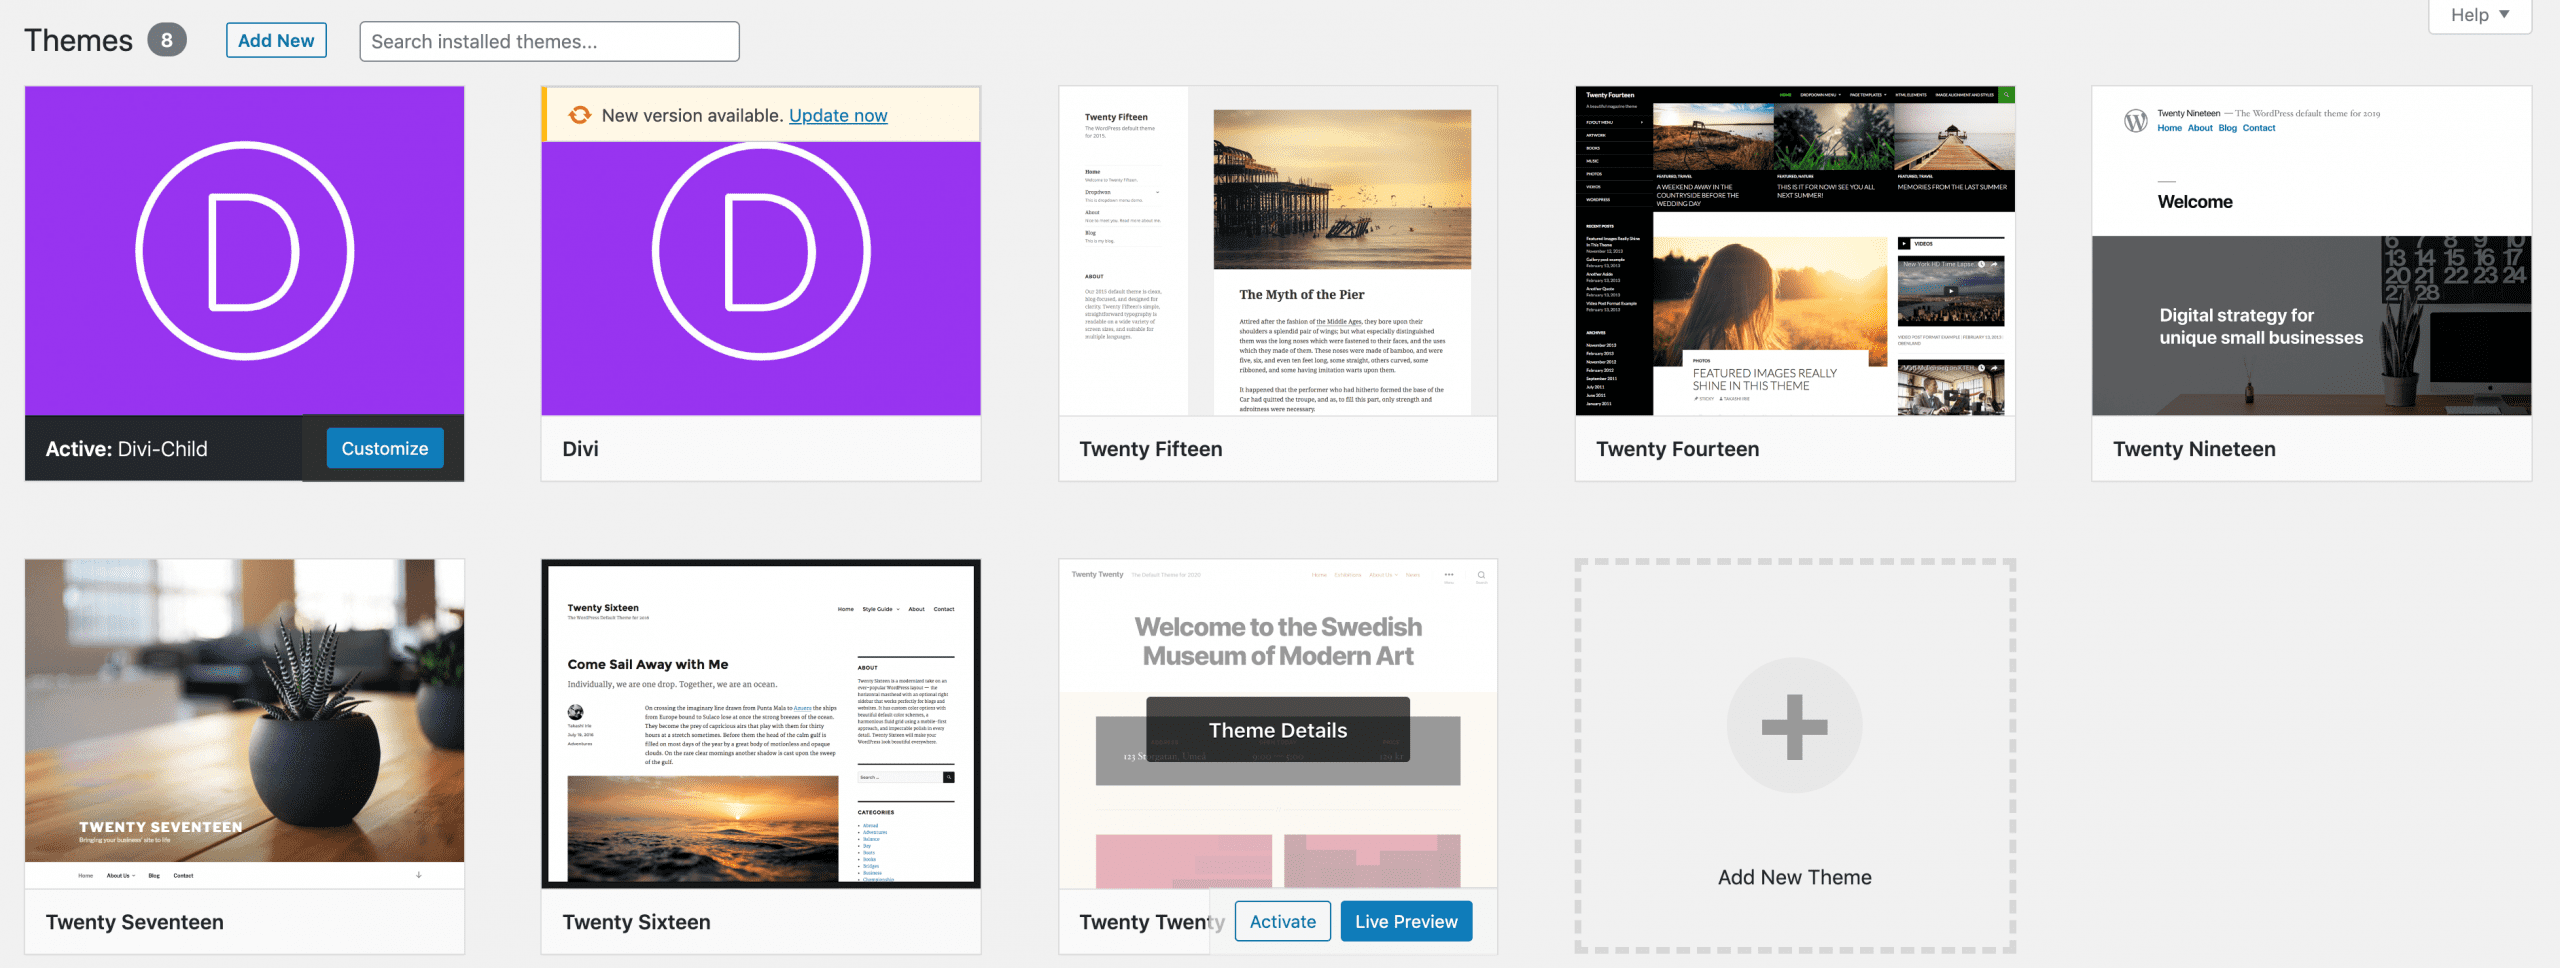
Task: Open the Twenty Sixteen theme screenshot
Action: pyautogui.click(x=761, y=723)
